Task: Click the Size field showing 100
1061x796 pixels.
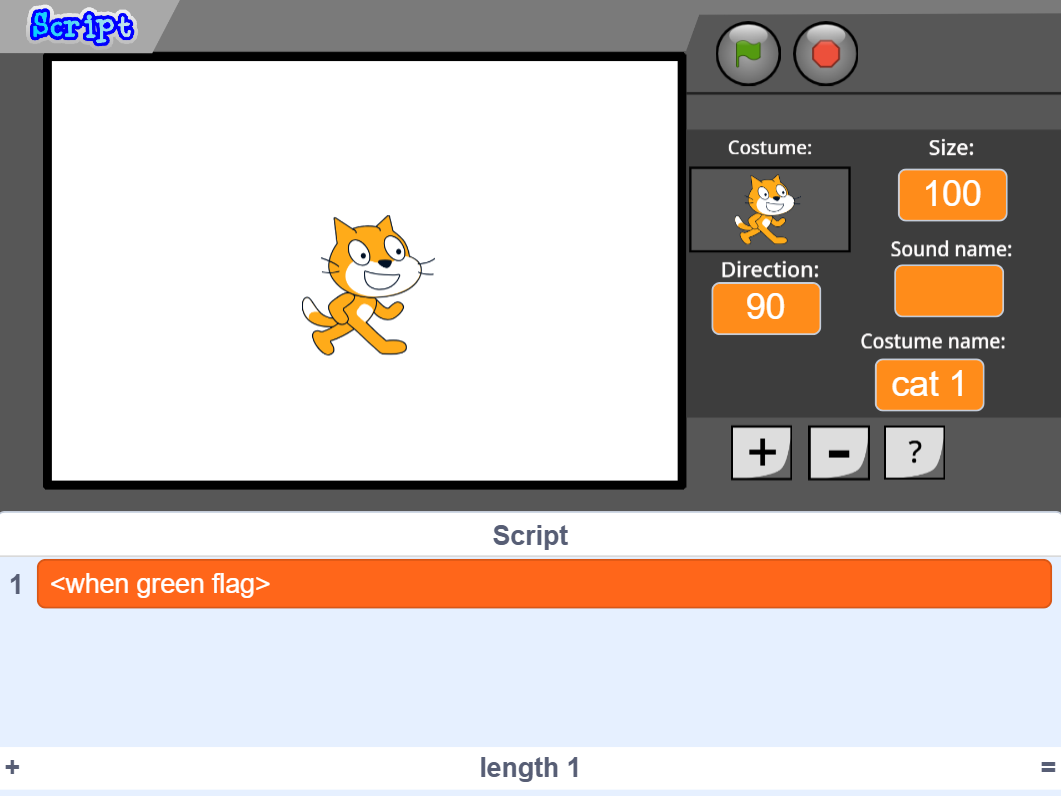Action: (x=952, y=194)
